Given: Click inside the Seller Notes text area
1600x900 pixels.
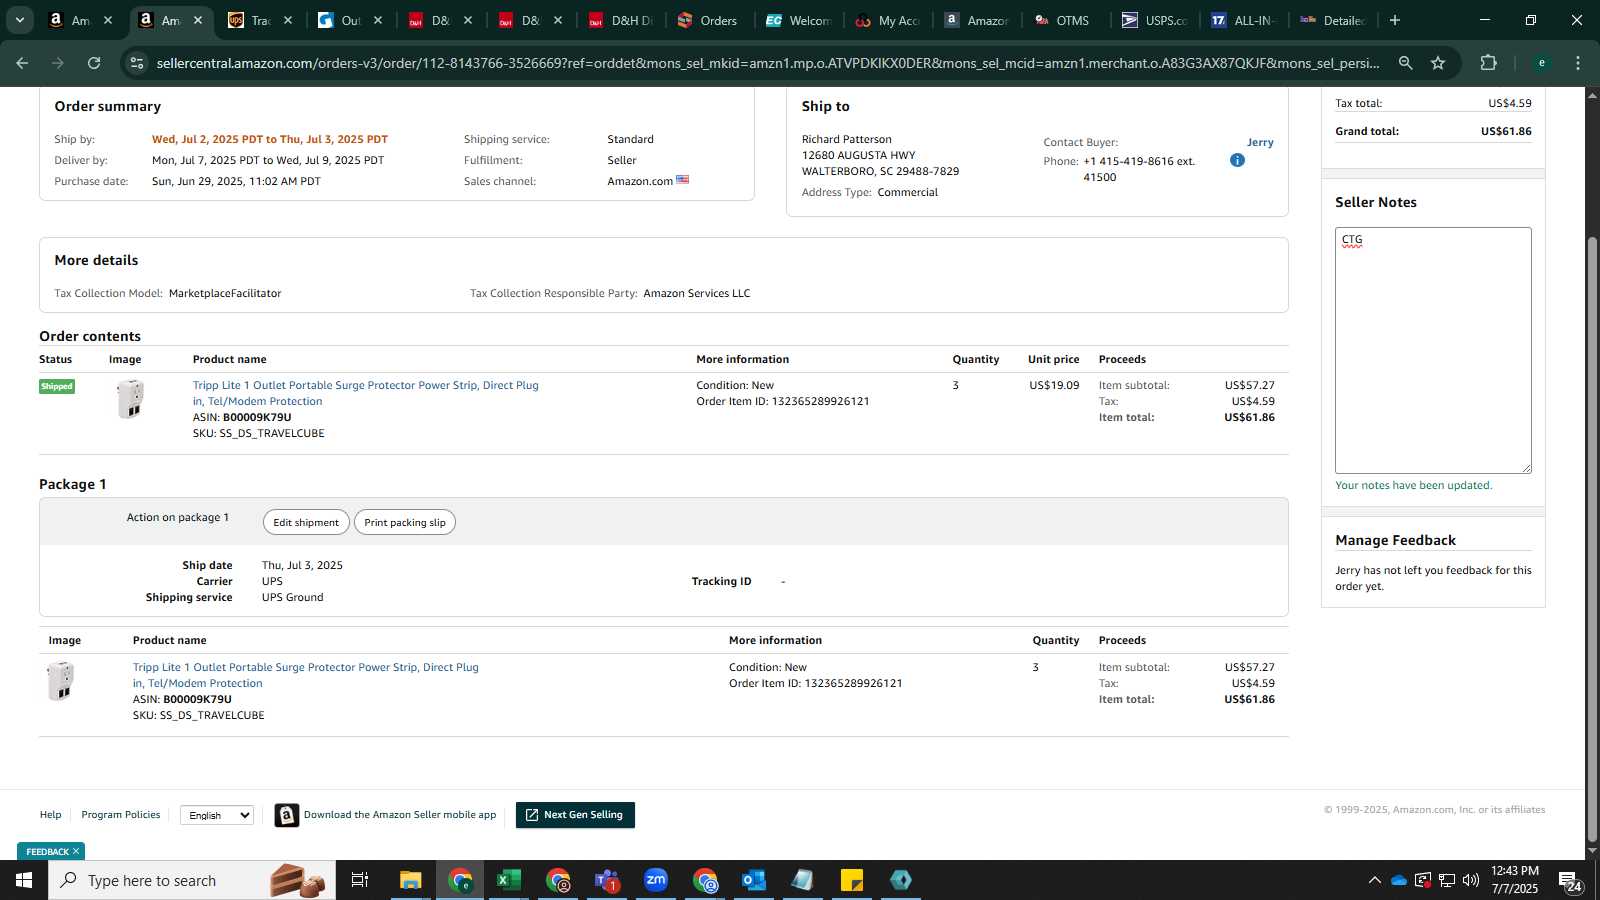Looking at the screenshot, I should [x=1433, y=350].
